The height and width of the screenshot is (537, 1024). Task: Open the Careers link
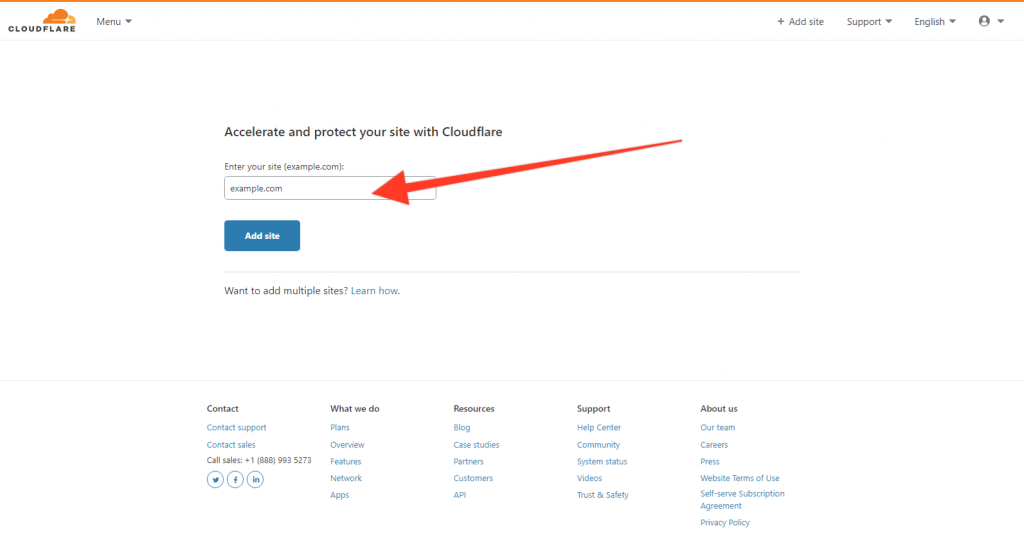pyautogui.click(x=714, y=444)
